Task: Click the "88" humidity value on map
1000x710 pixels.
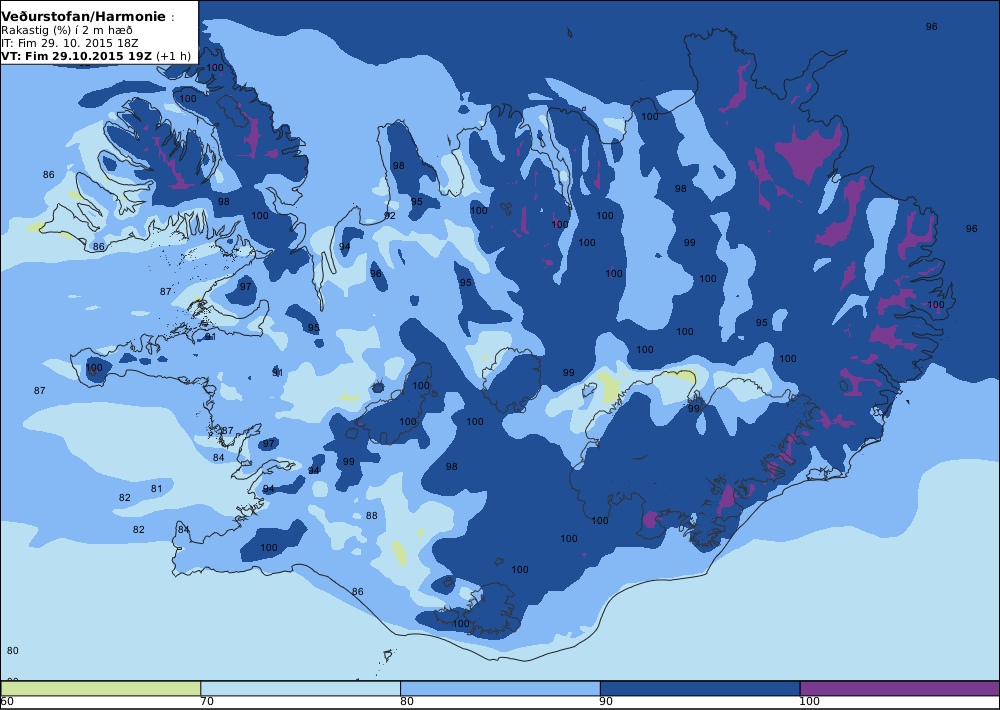Action: tap(371, 515)
